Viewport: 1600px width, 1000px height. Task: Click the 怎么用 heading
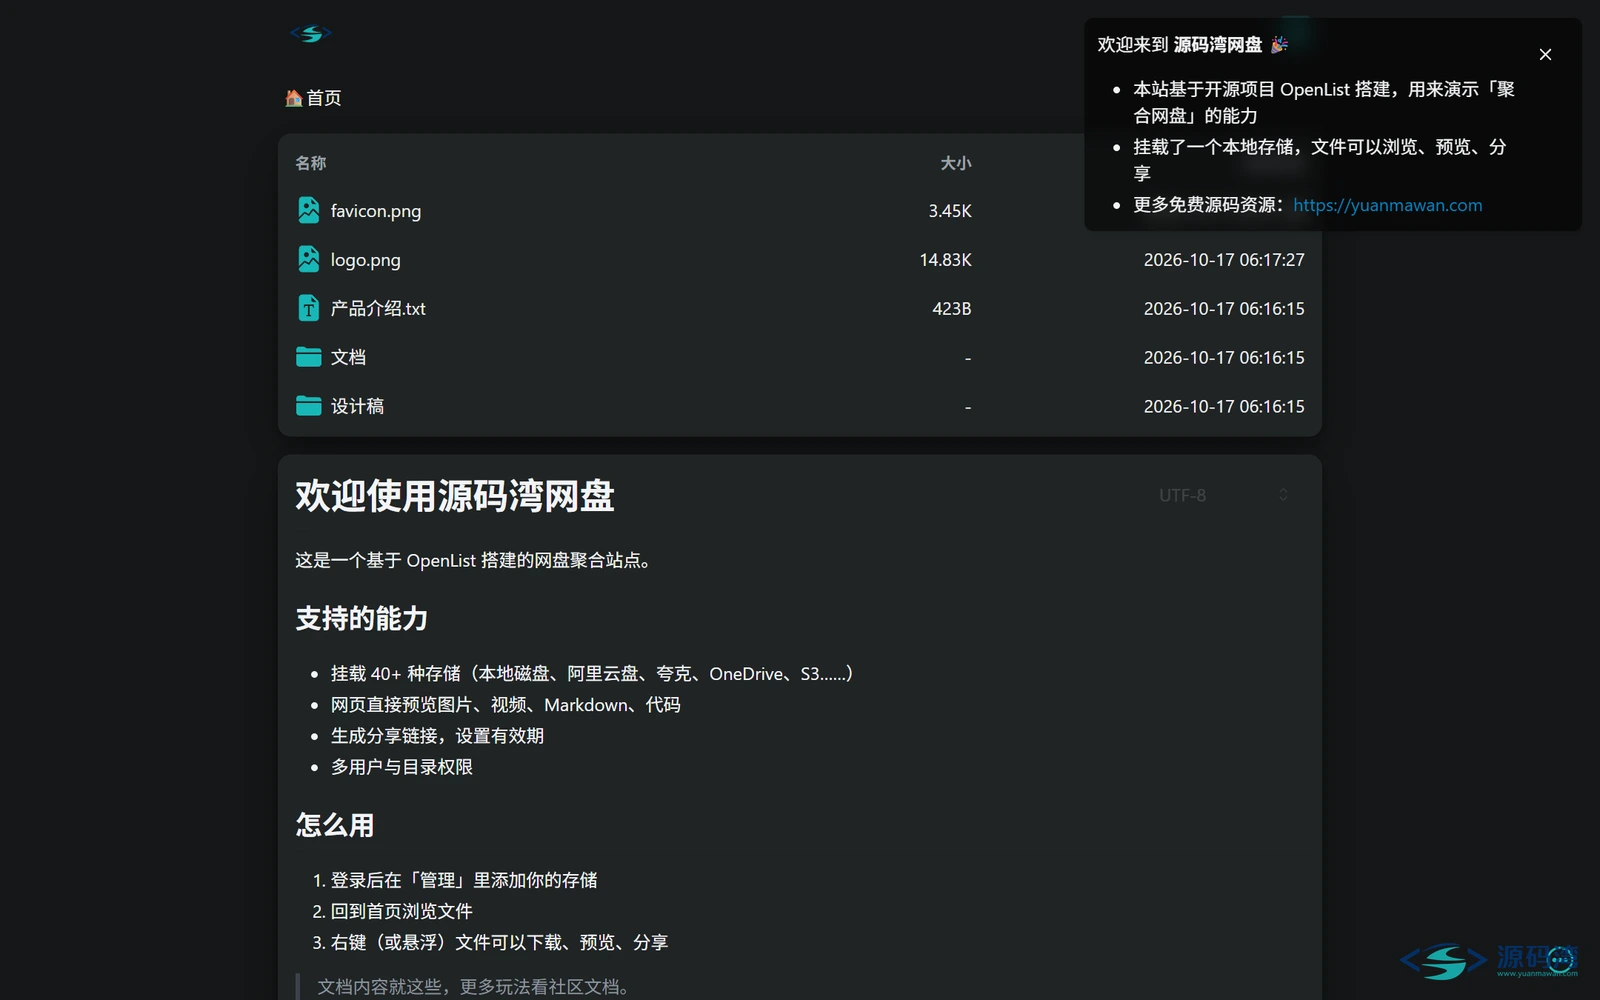coord(335,825)
